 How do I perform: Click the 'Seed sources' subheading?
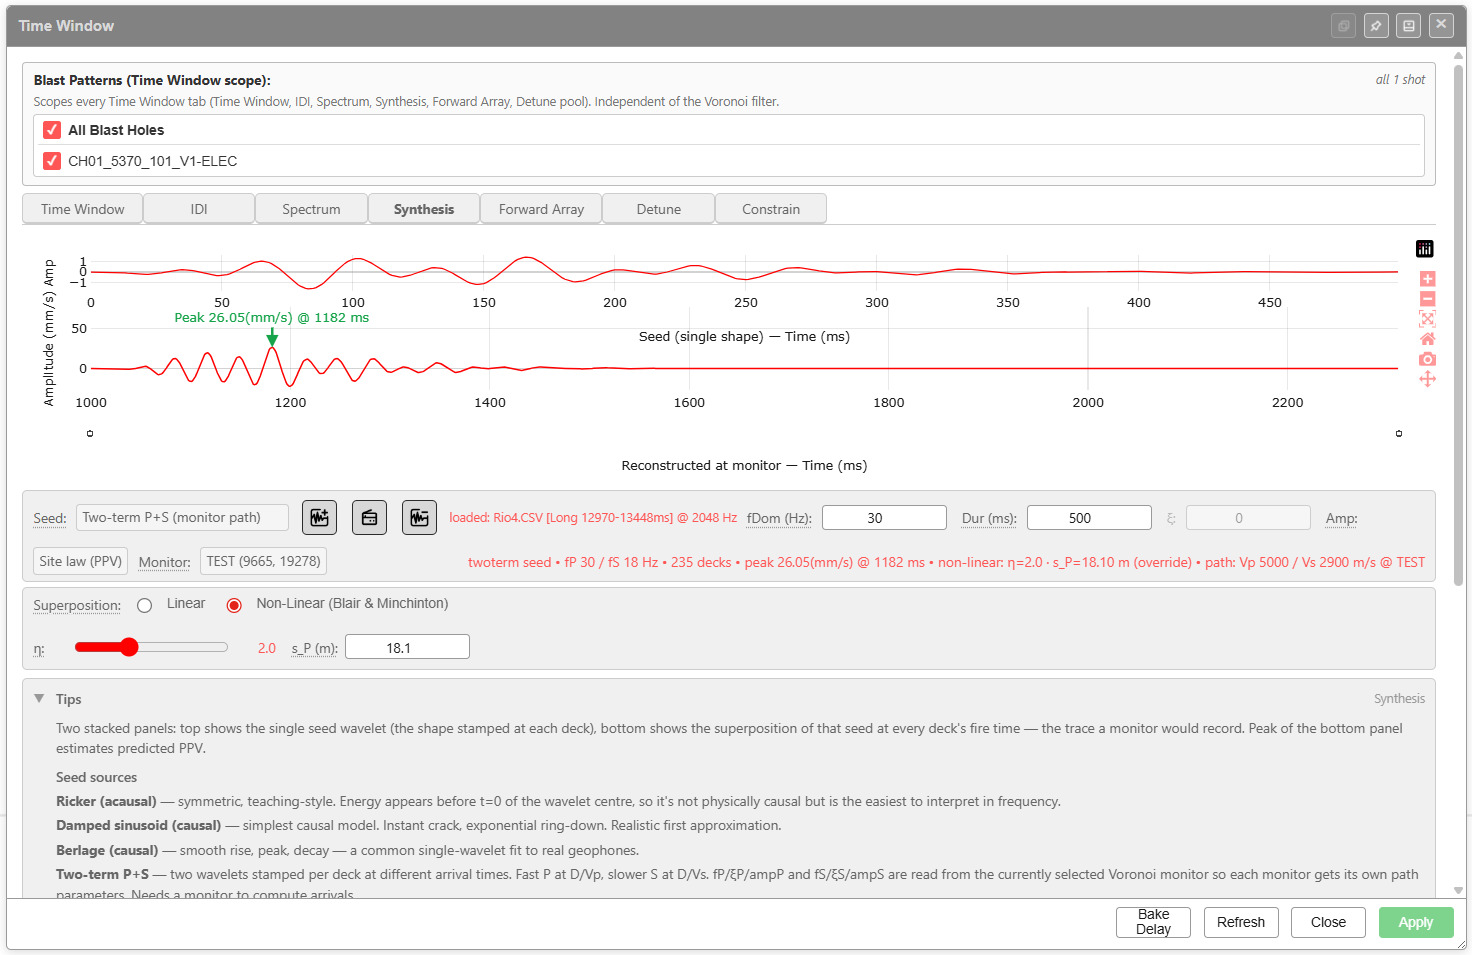coord(96,777)
